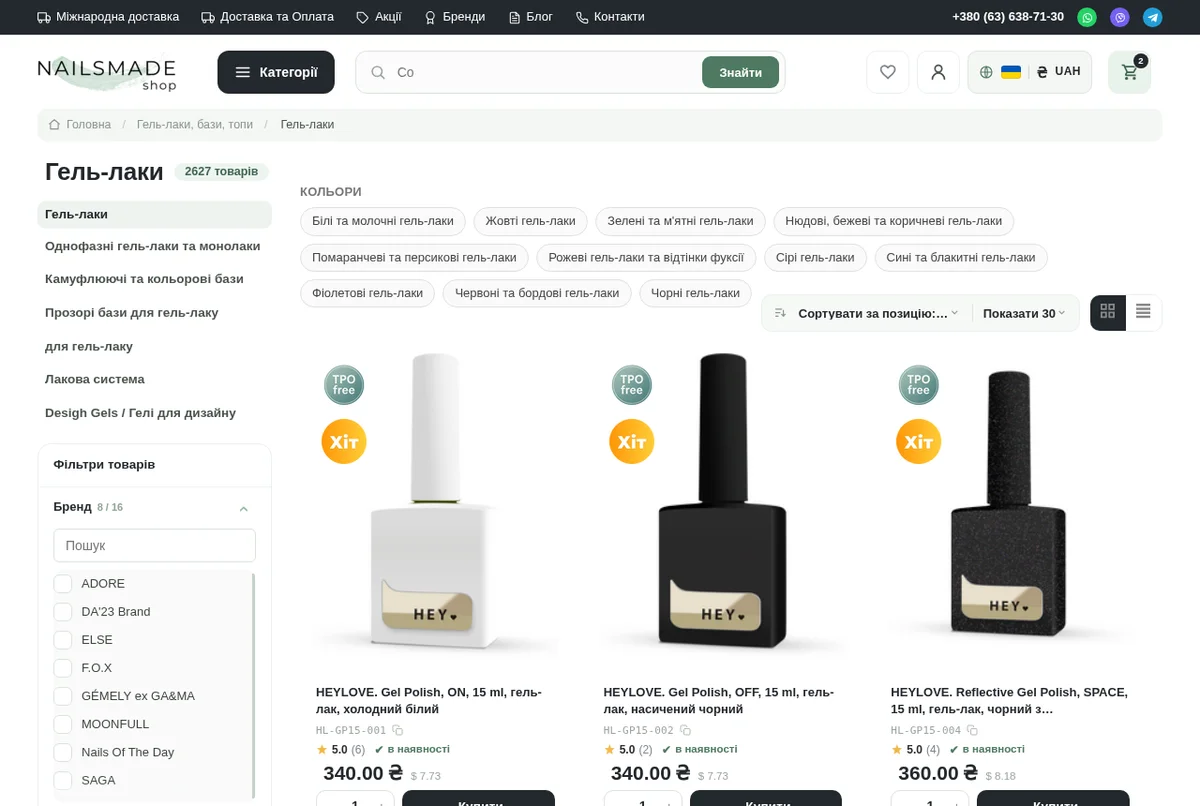Click the main search input field
The width and height of the screenshot is (1200, 806).
click(545, 72)
